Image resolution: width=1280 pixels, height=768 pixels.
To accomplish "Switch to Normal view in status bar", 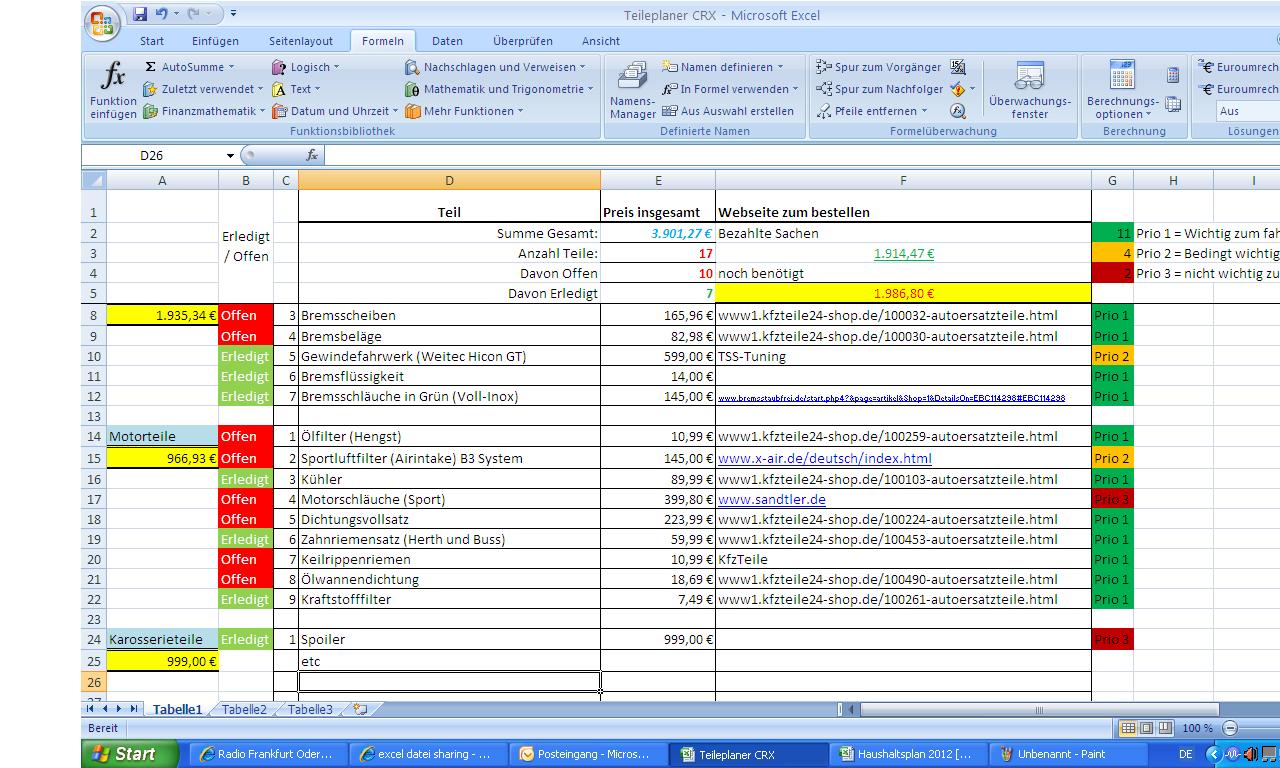I will [x=1128, y=728].
